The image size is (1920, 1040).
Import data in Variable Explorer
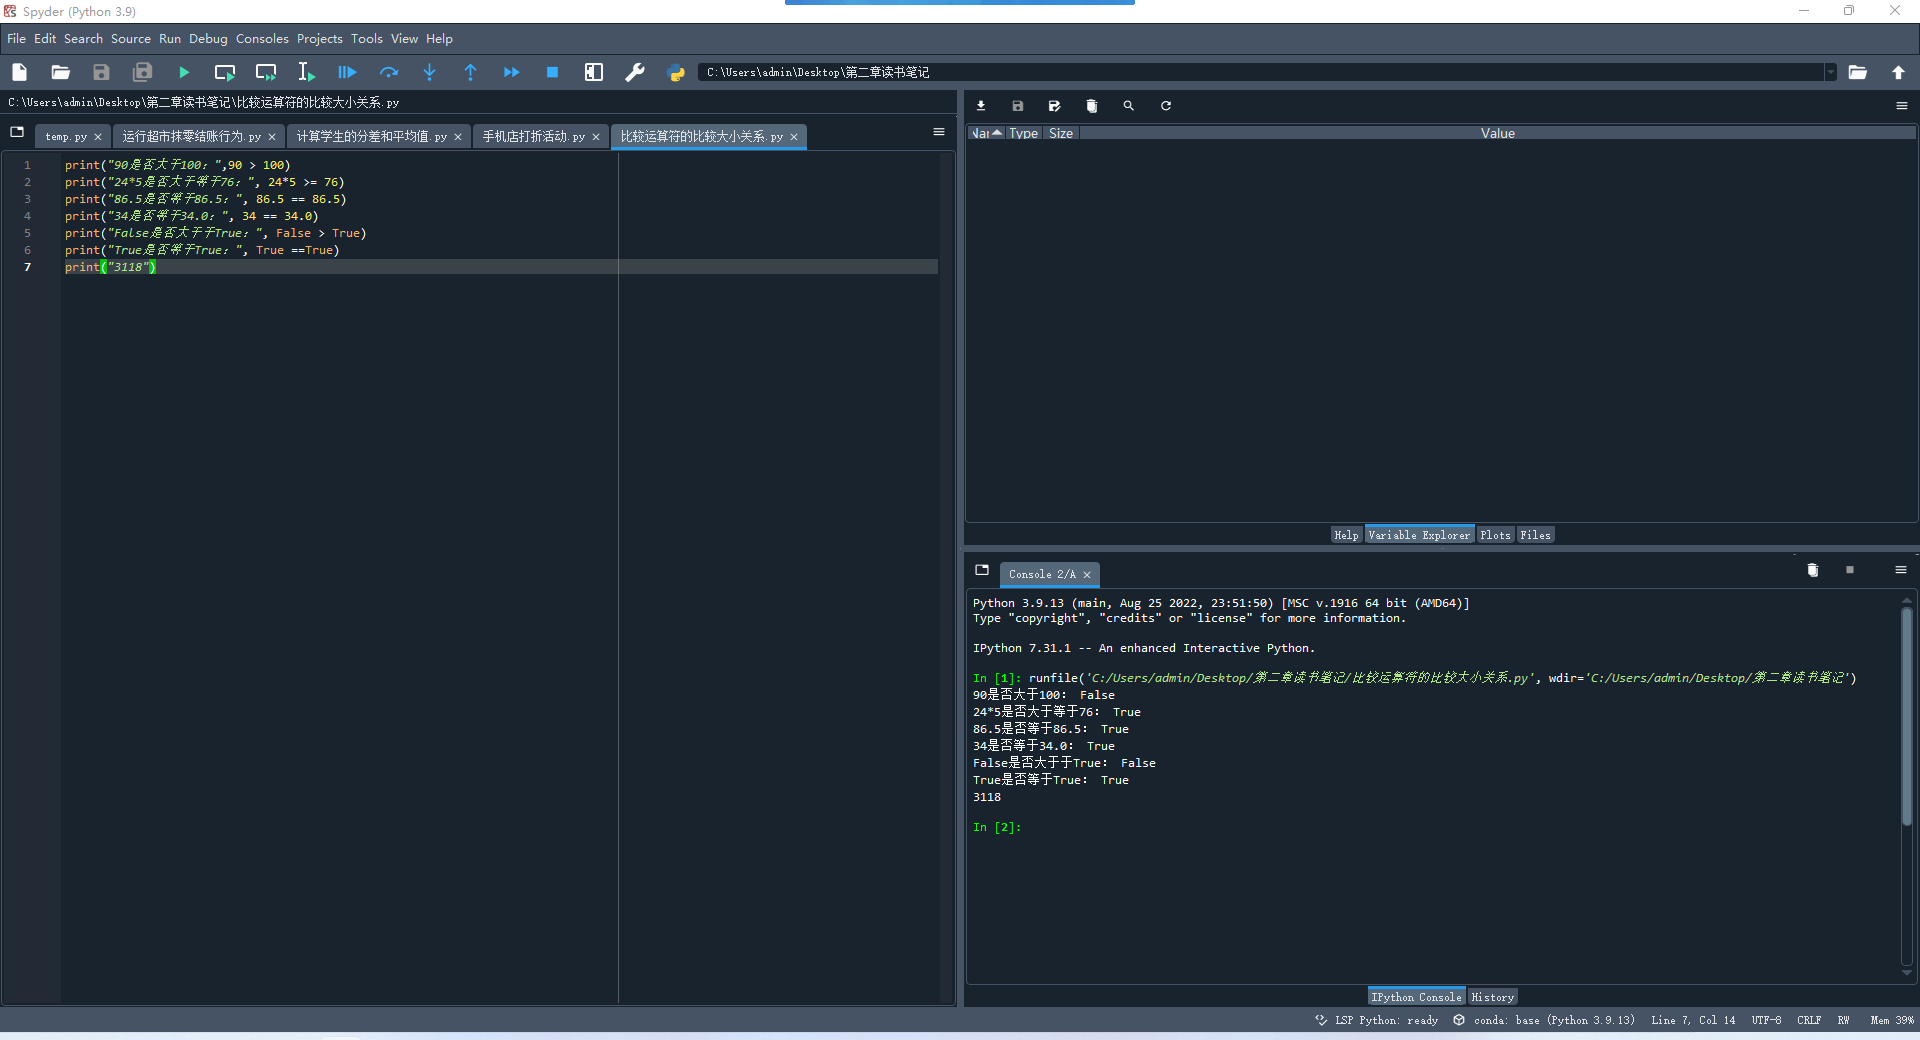point(981,106)
